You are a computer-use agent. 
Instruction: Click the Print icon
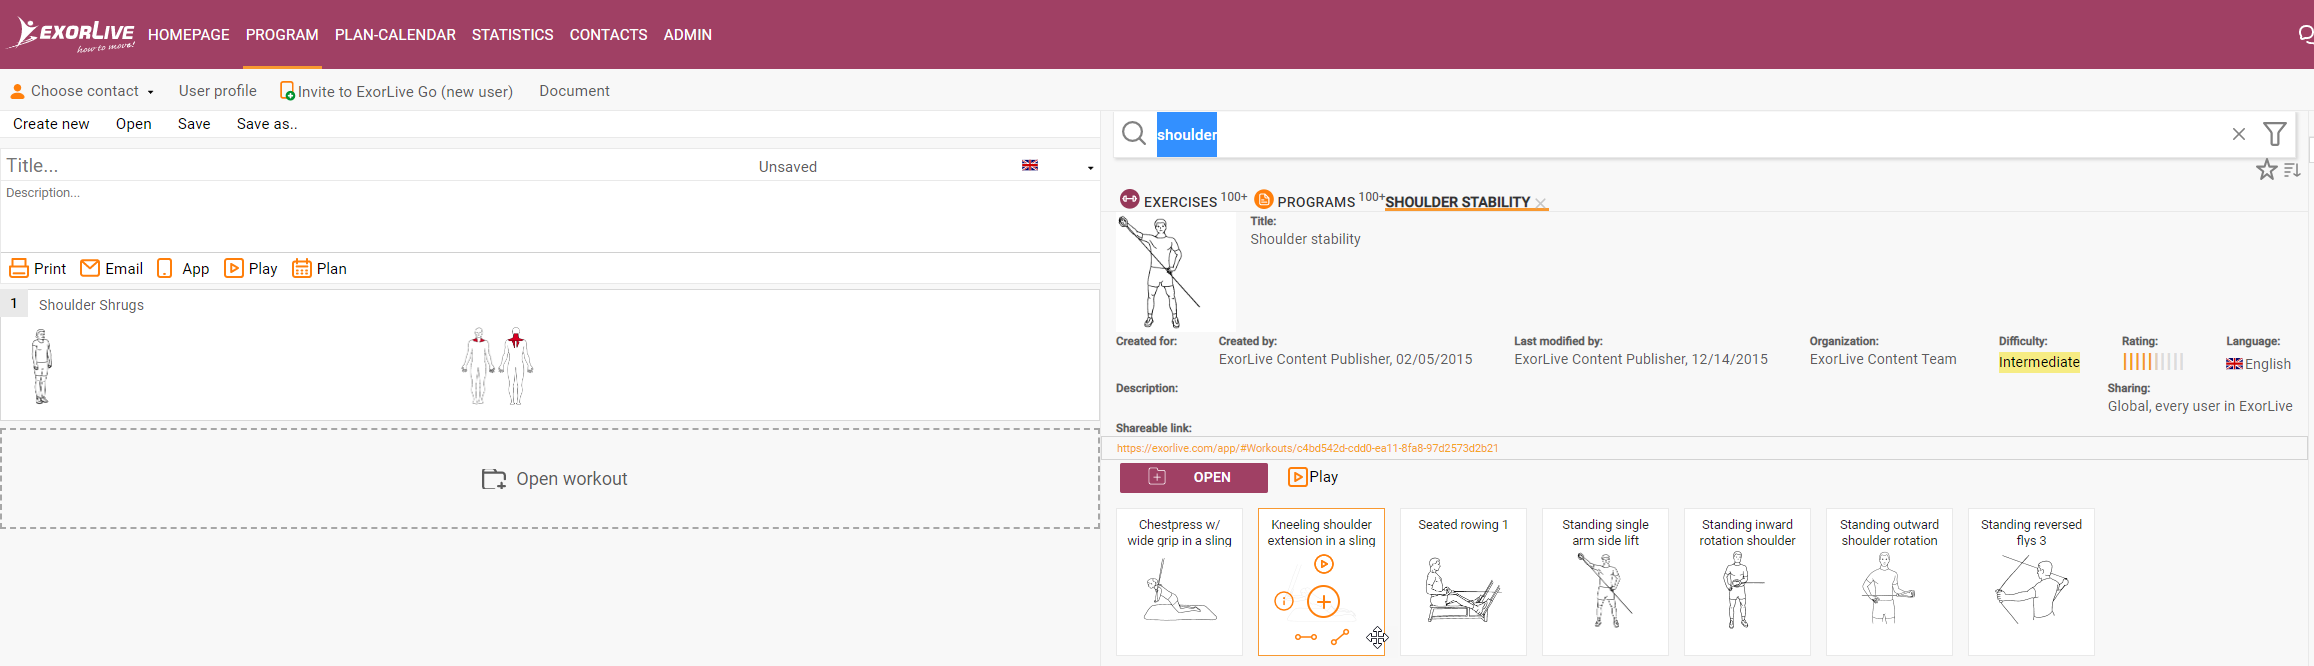point(19,268)
